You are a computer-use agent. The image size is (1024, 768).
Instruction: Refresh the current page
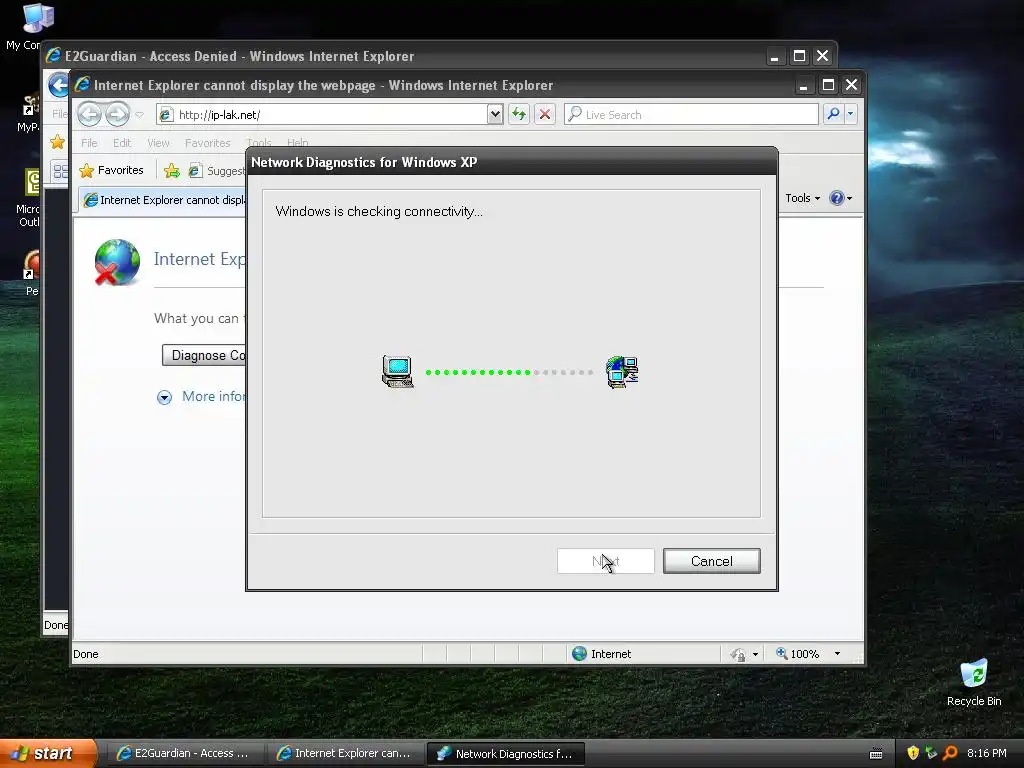pyautogui.click(x=519, y=114)
